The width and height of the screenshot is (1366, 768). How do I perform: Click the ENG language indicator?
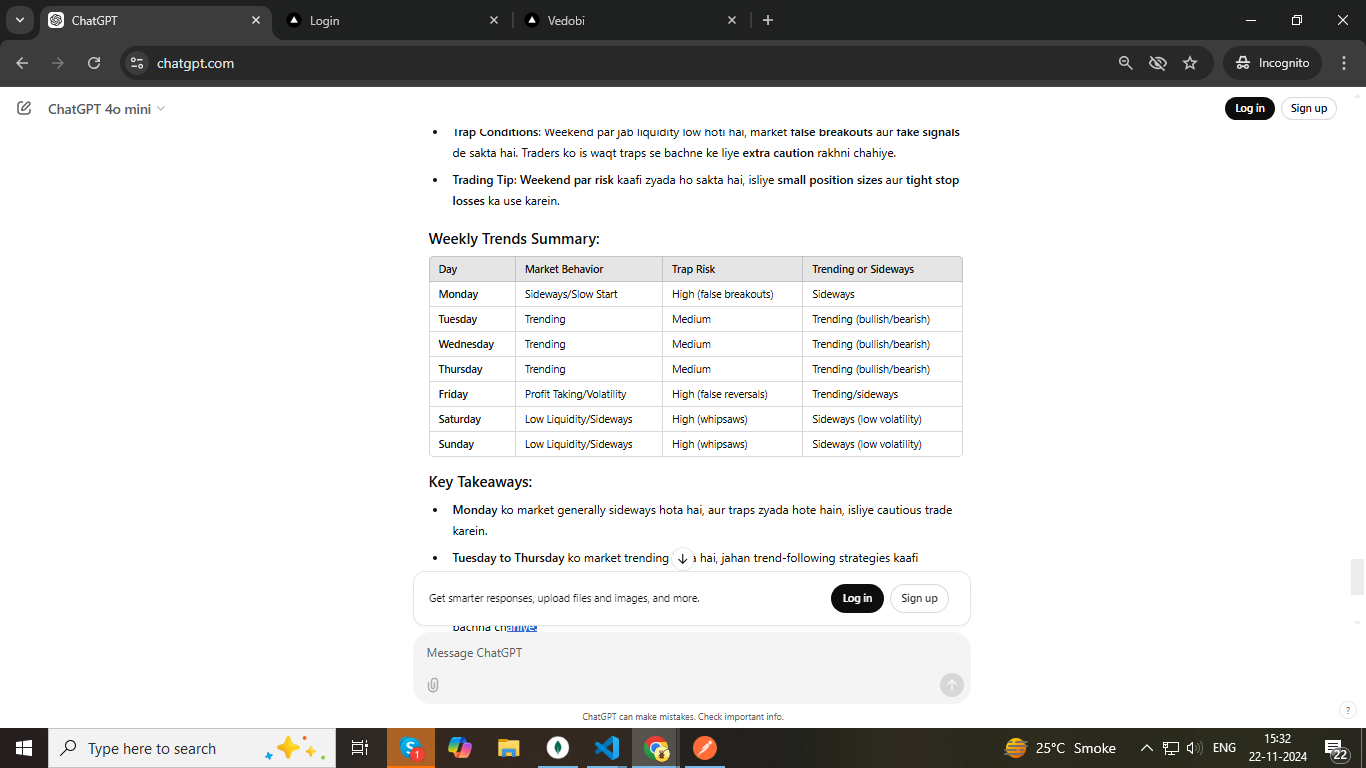1224,748
